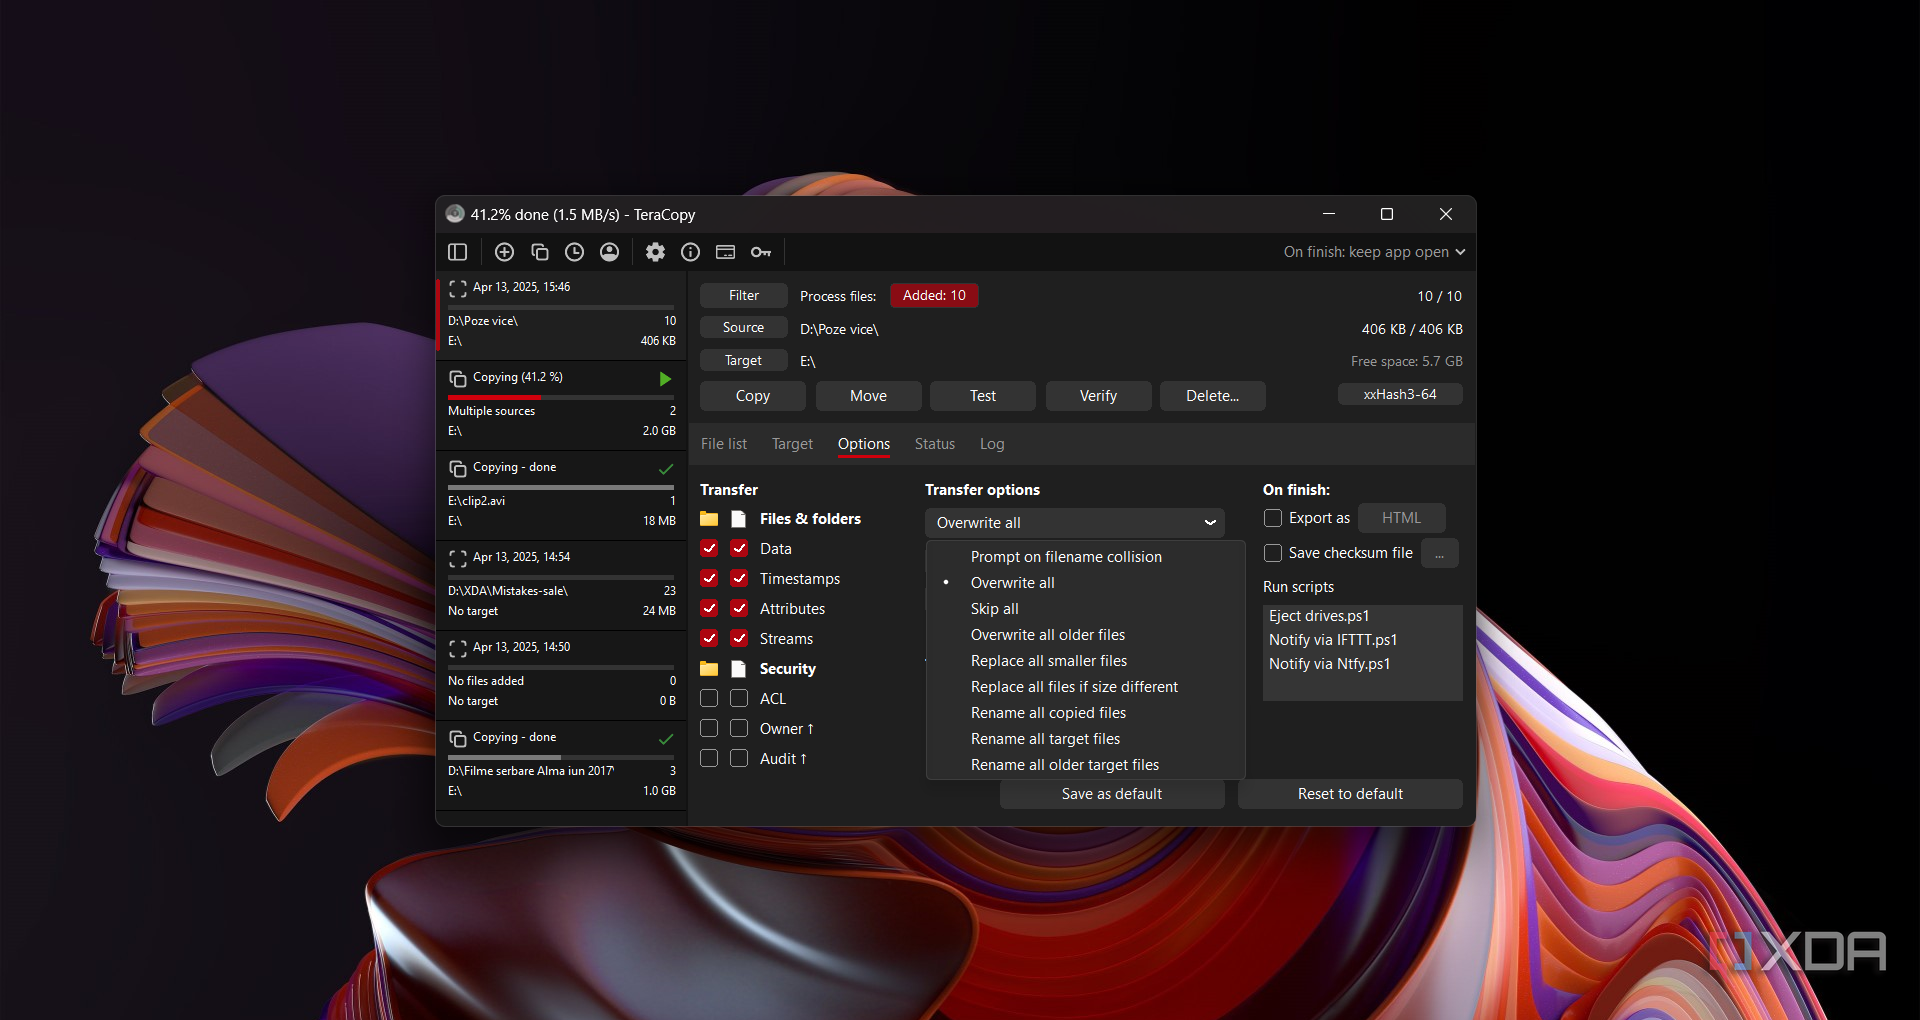Enable Owner in the files column
1920x1020 pixels.
pyautogui.click(x=739, y=728)
